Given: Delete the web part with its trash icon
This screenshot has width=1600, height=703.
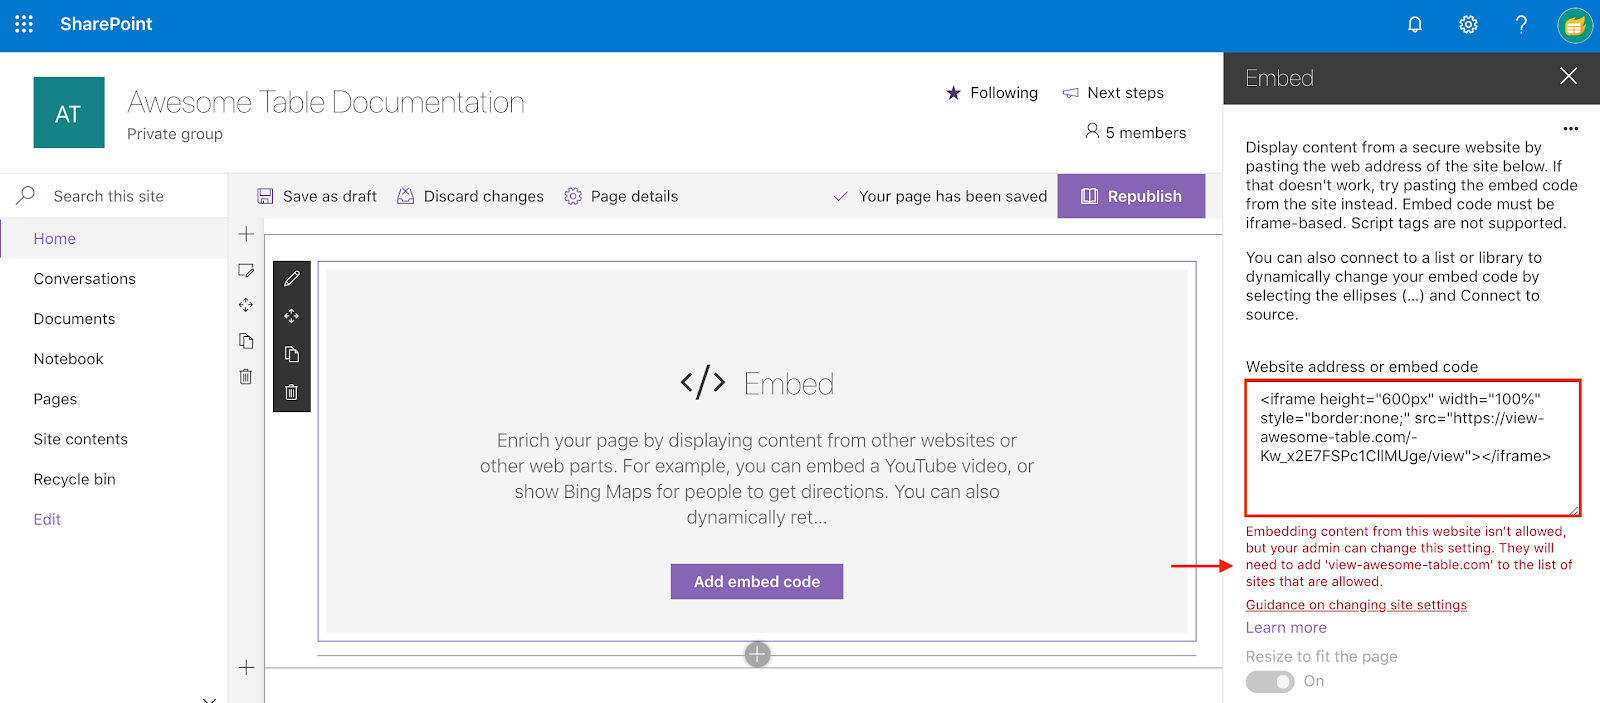Looking at the screenshot, I should point(292,392).
